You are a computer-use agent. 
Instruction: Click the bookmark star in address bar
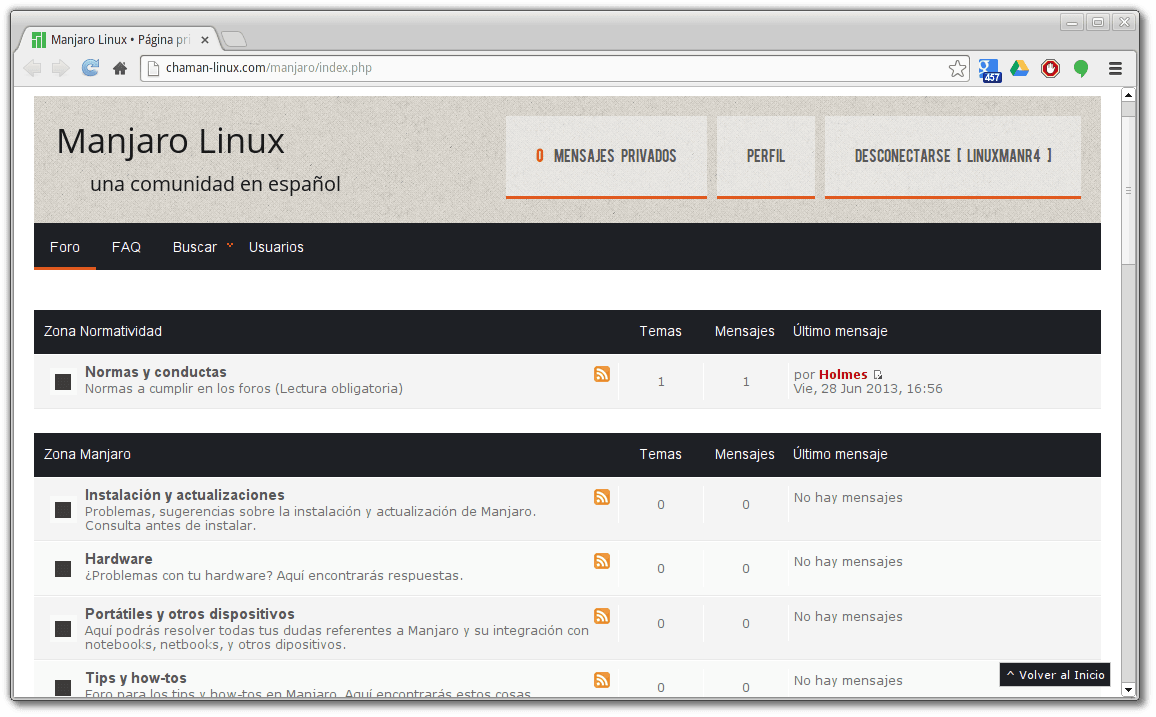coord(957,68)
